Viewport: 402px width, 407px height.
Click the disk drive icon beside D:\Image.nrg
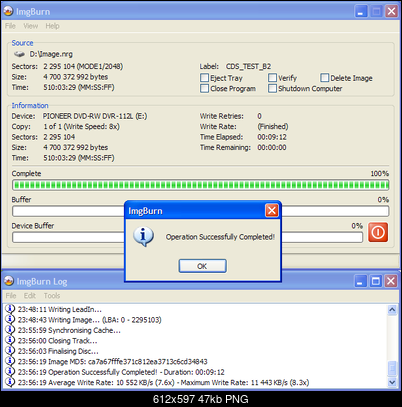(x=19, y=54)
